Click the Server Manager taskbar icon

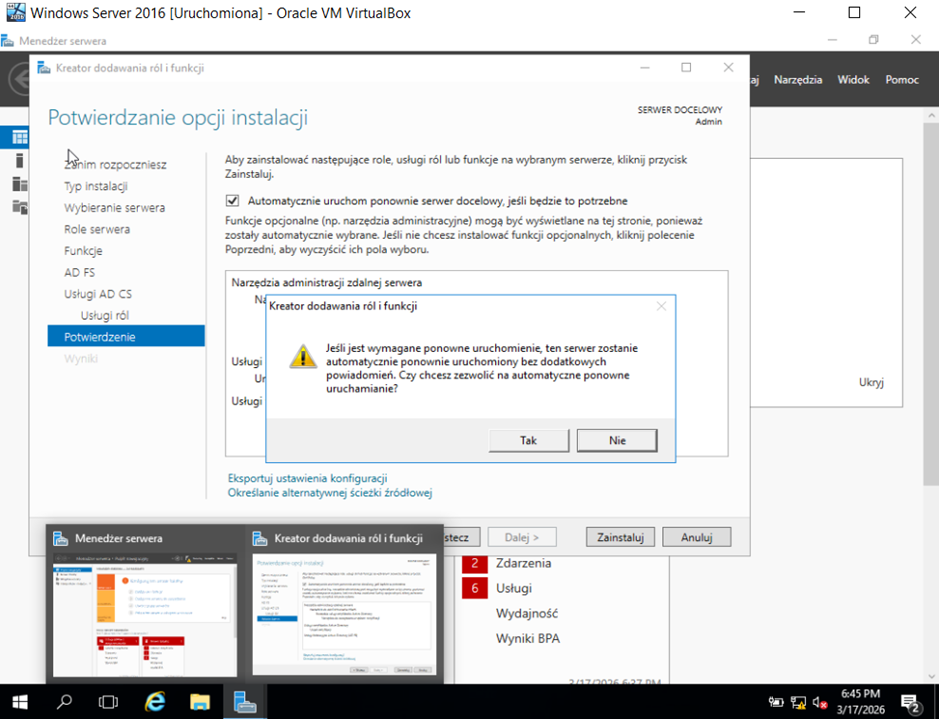tap(245, 701)
